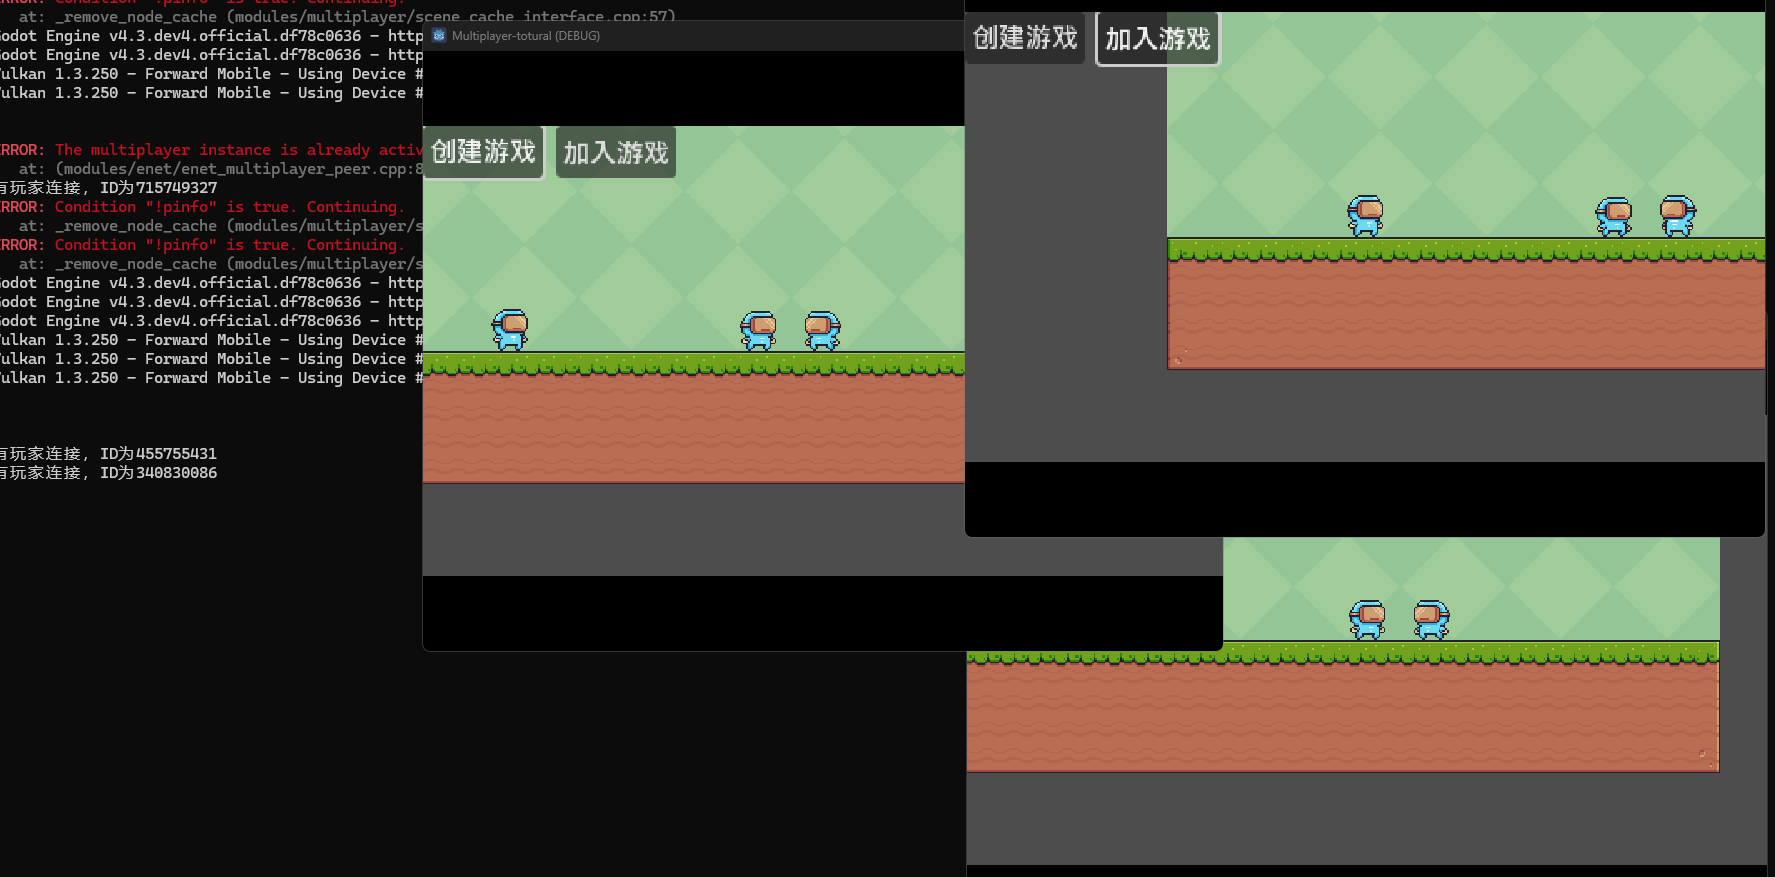
Task: Click the right astronaut in the two-player window
Action: tap(1431, 619)
